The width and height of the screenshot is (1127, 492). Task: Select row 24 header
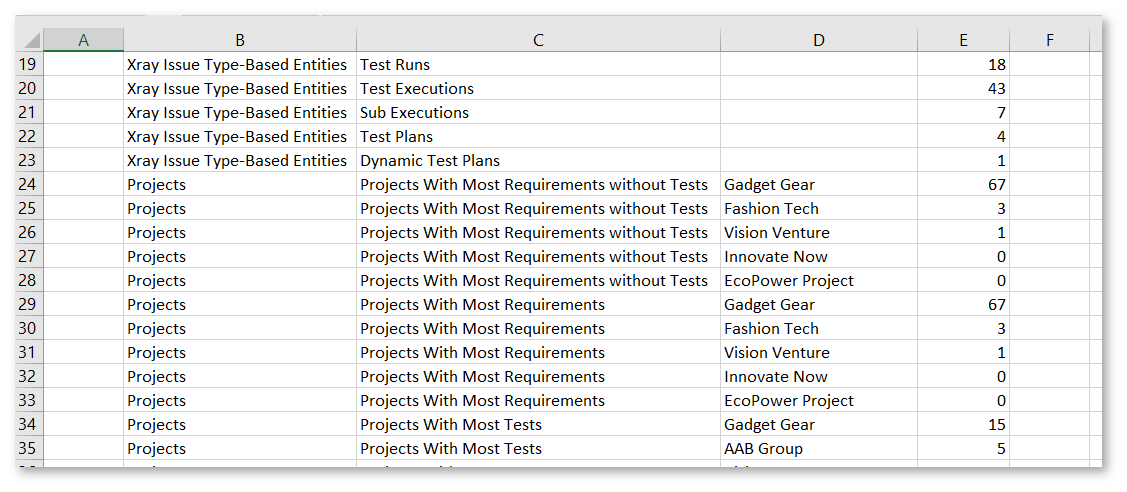click(x=29, y=185)
